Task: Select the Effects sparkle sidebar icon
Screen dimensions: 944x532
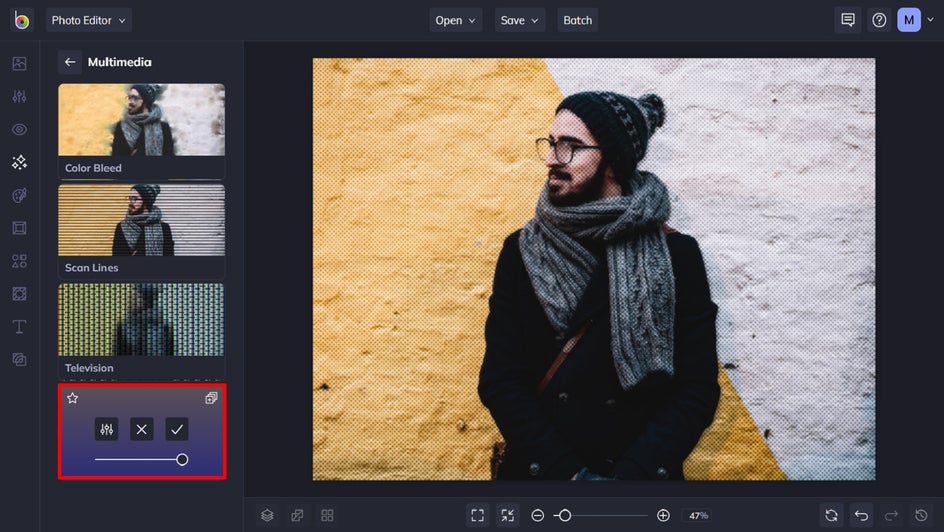Action: (19, 162)
